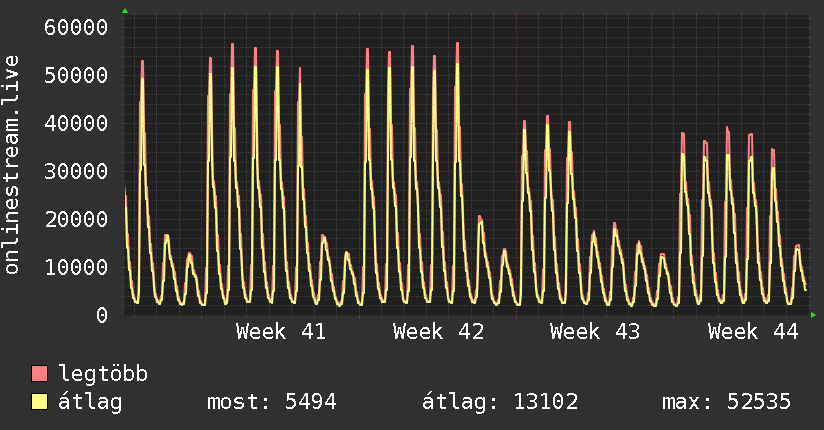The height and width of the screenshot is (430, 824).
Task: Click the Week 43 axis label
Action: tap(595, 332)
